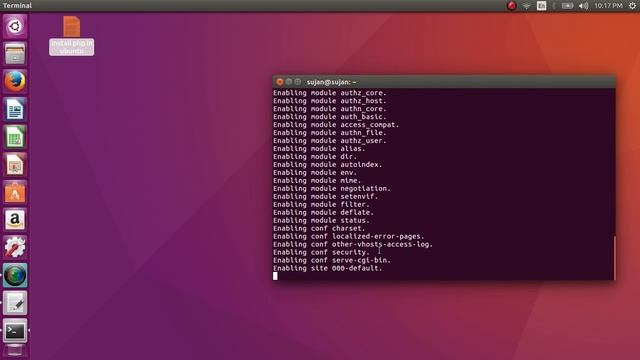
Task: Click the terminal's vertical scrollbar handle
Action: click(614, 258)
